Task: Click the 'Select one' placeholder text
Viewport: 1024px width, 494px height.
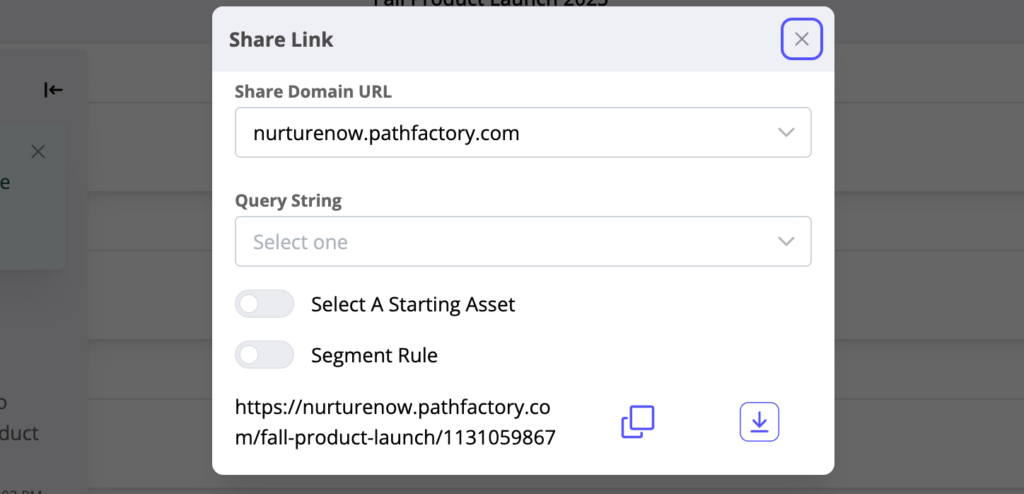Action: [x=300, y=242]
